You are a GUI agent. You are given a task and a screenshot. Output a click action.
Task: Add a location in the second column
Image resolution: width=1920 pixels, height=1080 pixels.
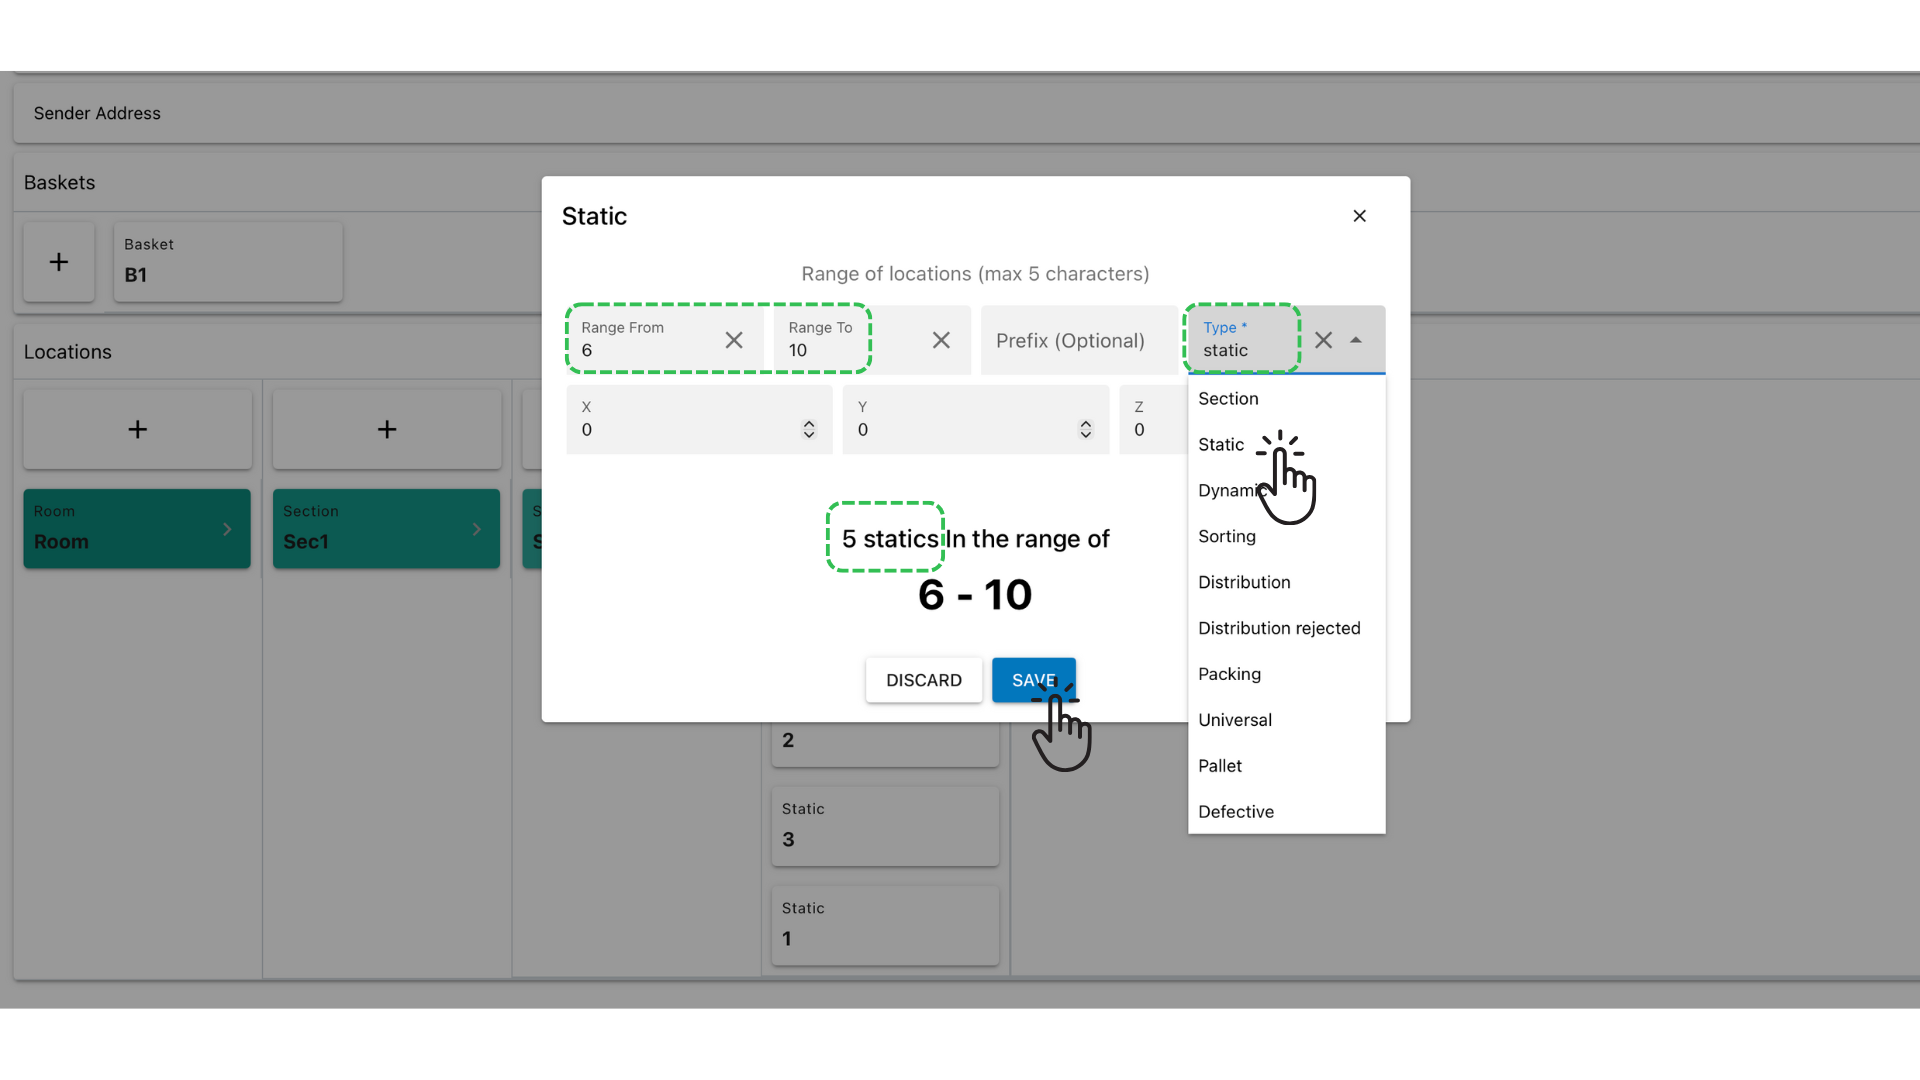click(386, 428)
